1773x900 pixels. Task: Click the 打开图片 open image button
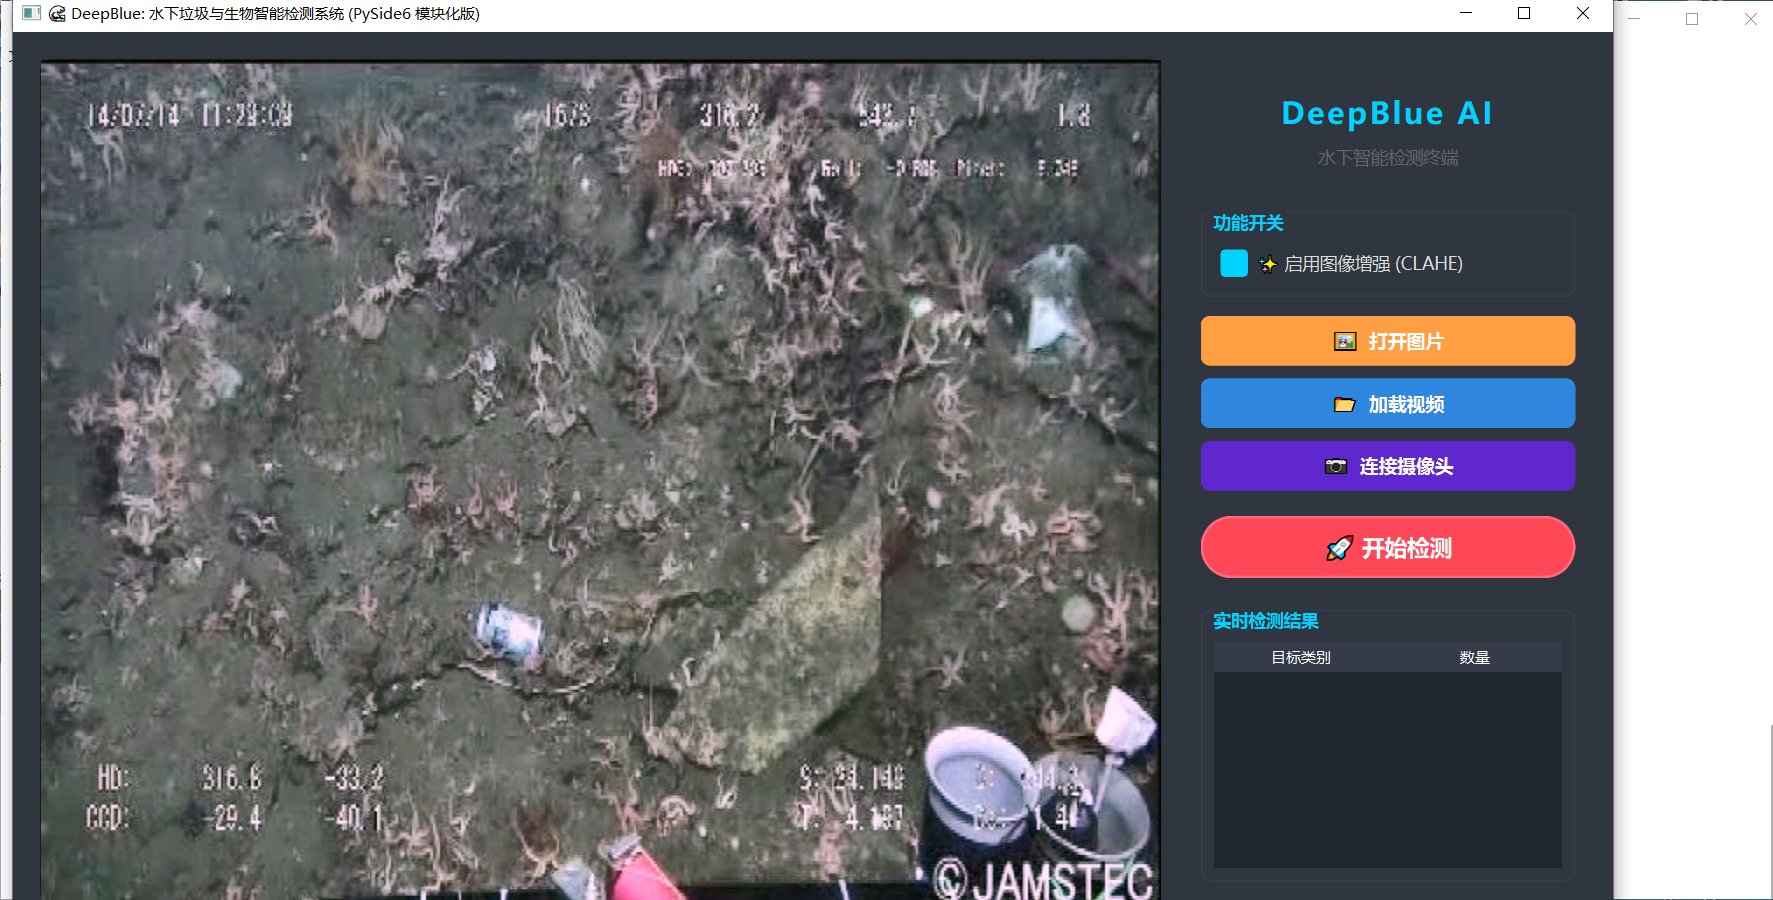[x=1388, y=341]
